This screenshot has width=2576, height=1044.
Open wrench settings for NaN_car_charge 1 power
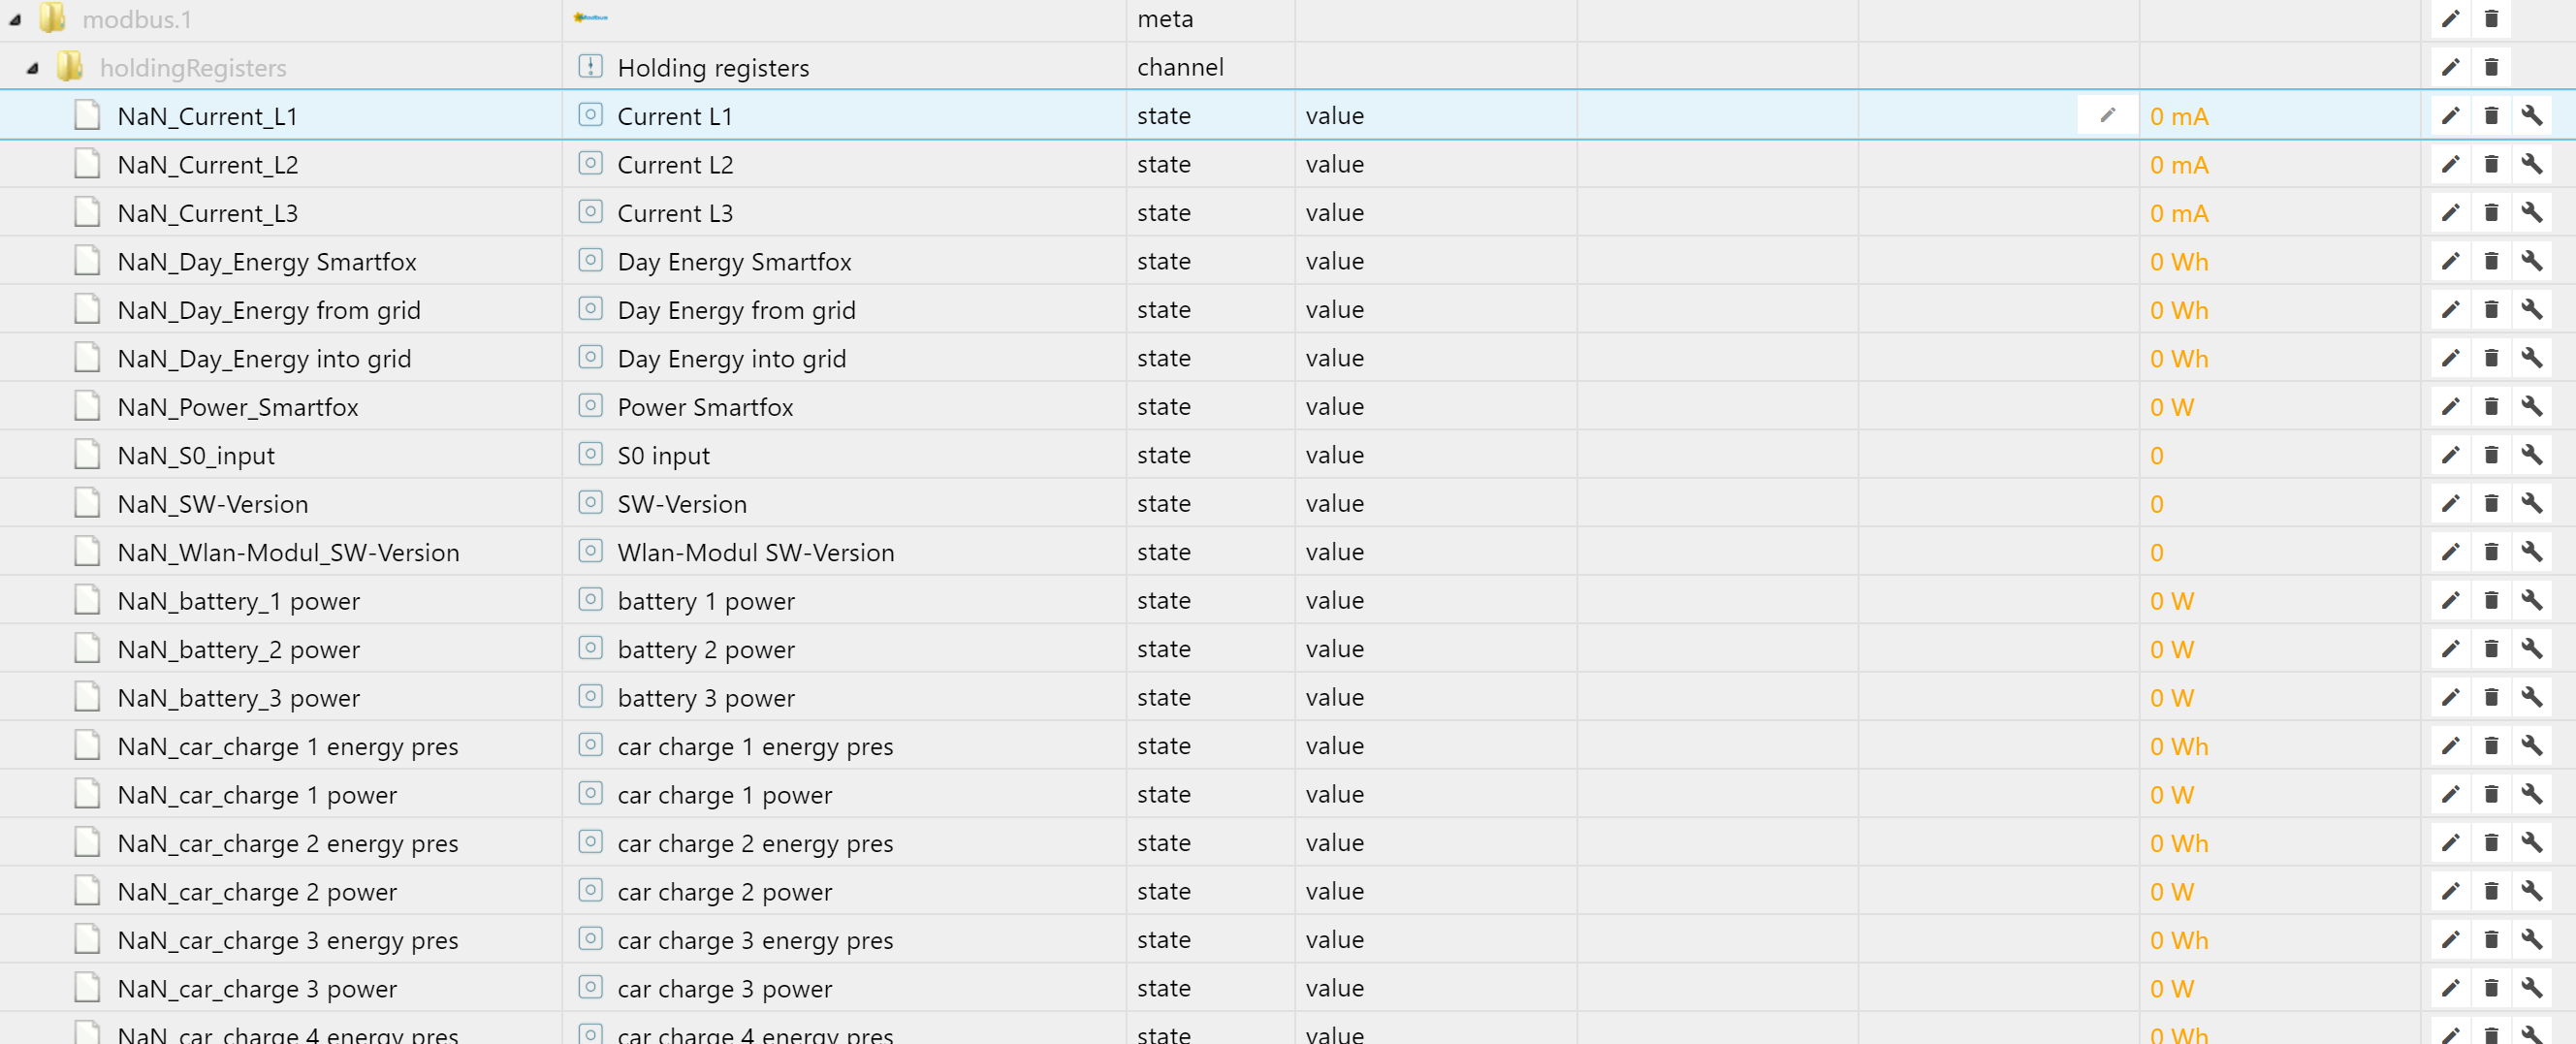(2531, 795)
